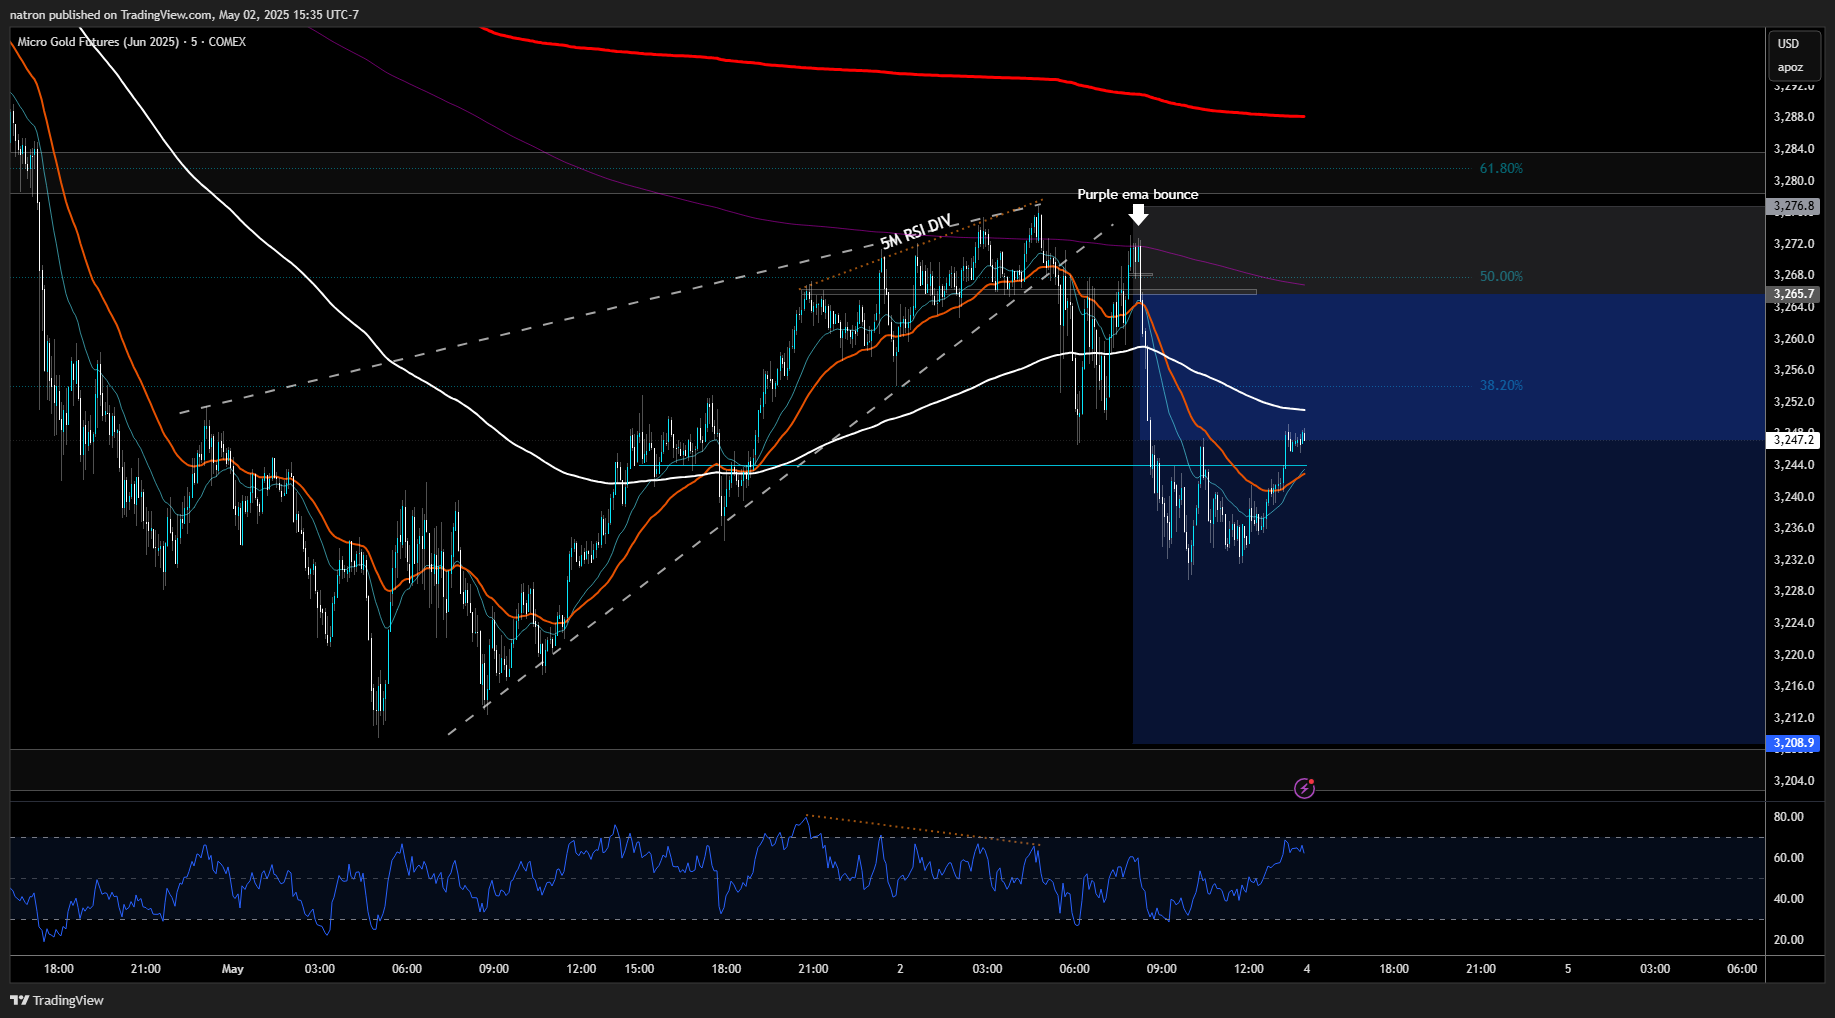This screenshot has width=1835, height=1018.
Task: Click the 3,280.0 price axis label
Action: pyautogui.click(x=1793, y=181)
